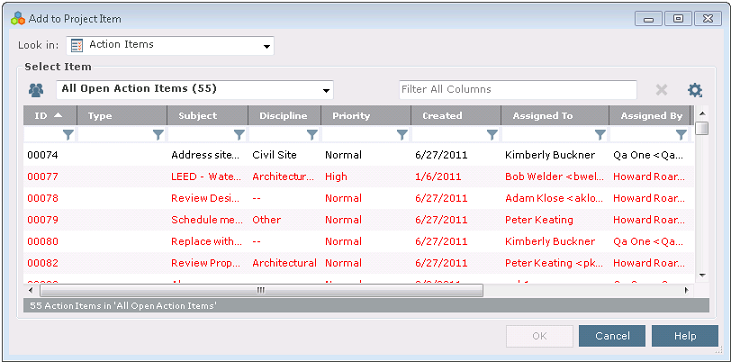Click the Priority column filter funnel icon
The image size is (731, 362).
coord(402,135)
